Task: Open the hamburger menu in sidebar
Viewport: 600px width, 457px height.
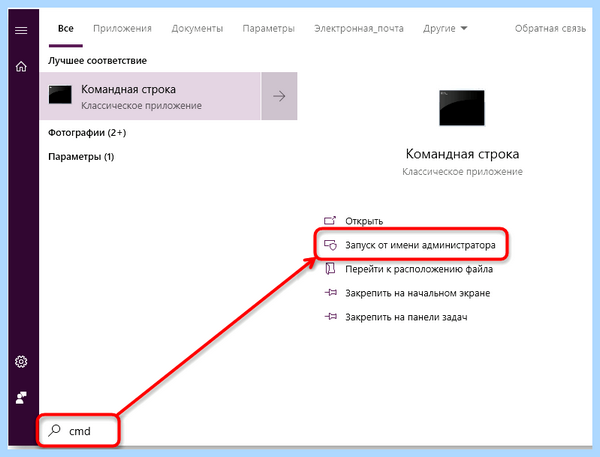Action: 21,30
